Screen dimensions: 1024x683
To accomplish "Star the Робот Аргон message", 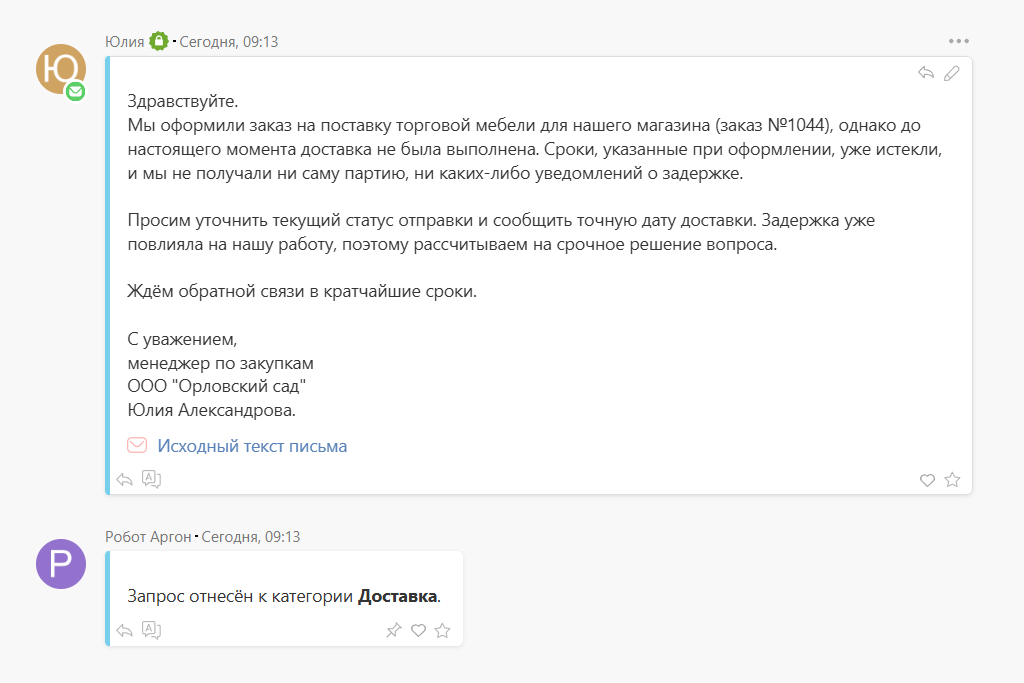I will 443,630.
